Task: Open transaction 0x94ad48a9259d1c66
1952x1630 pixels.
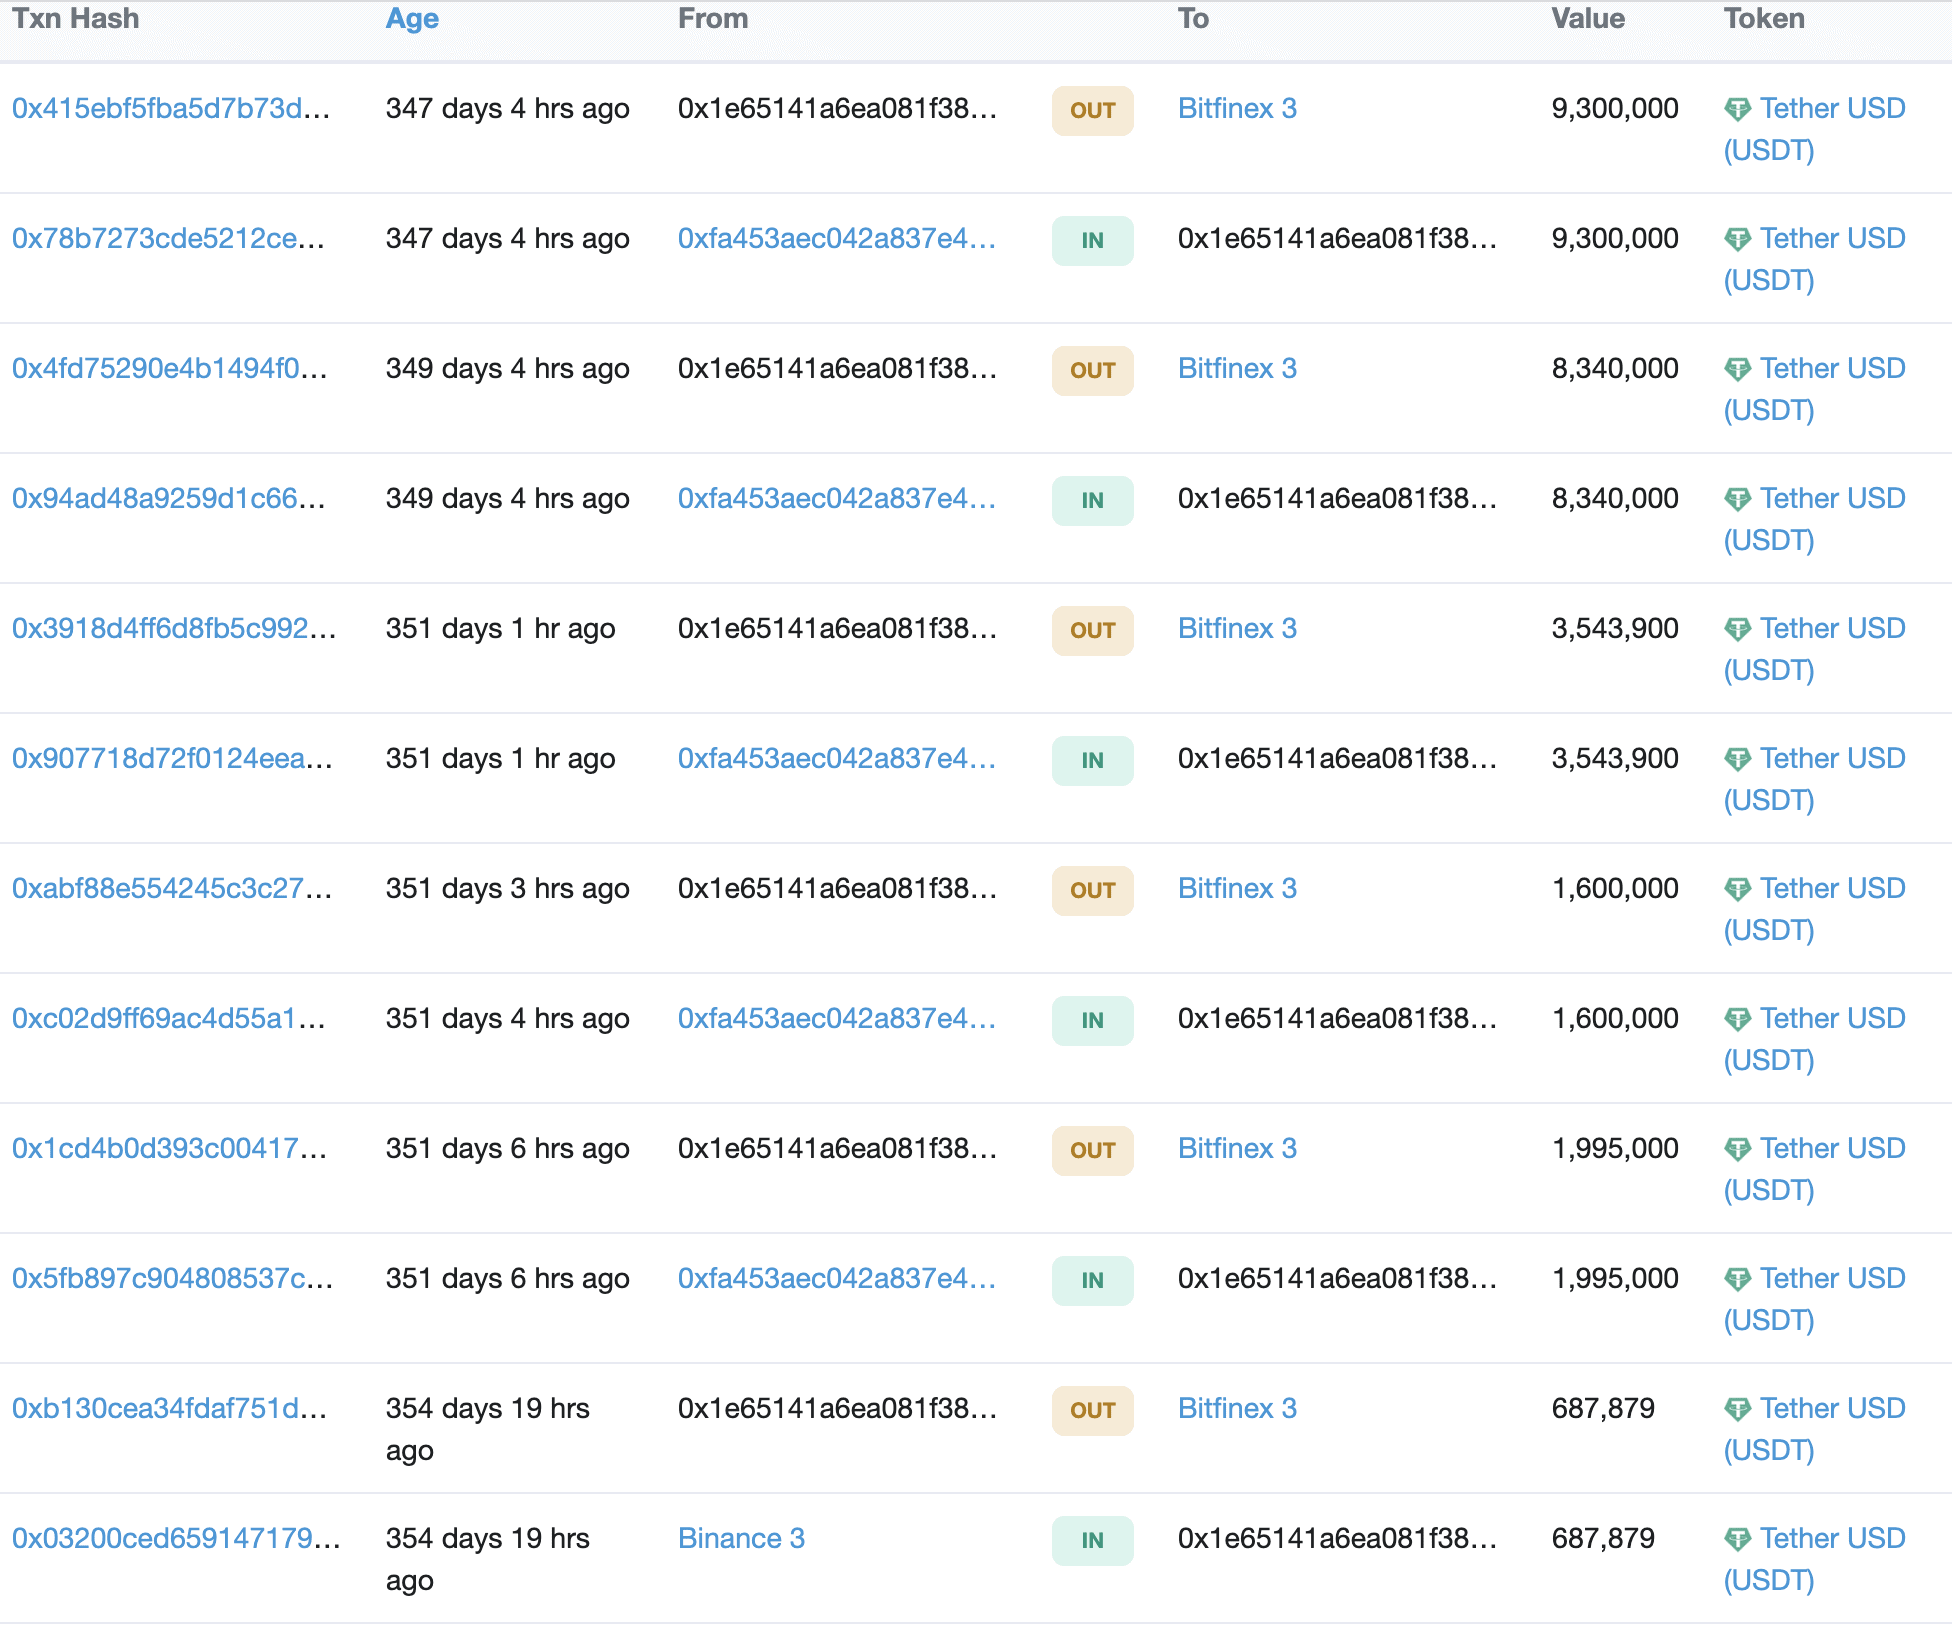Action: coord(169,498)
